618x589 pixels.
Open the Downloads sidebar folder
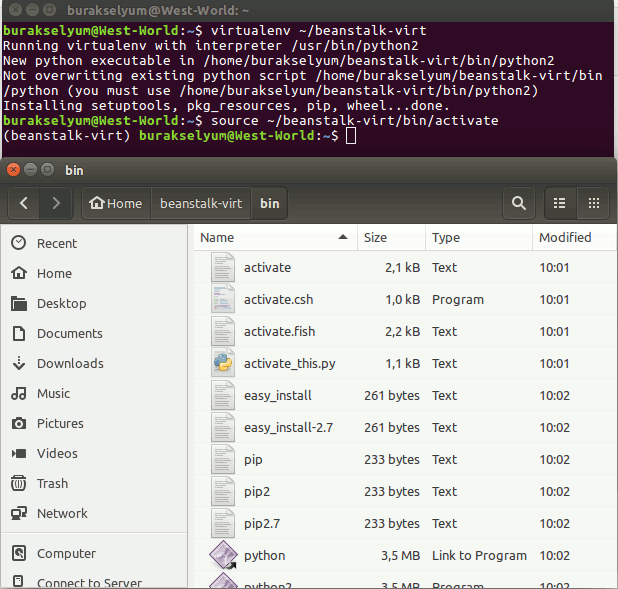70,363
